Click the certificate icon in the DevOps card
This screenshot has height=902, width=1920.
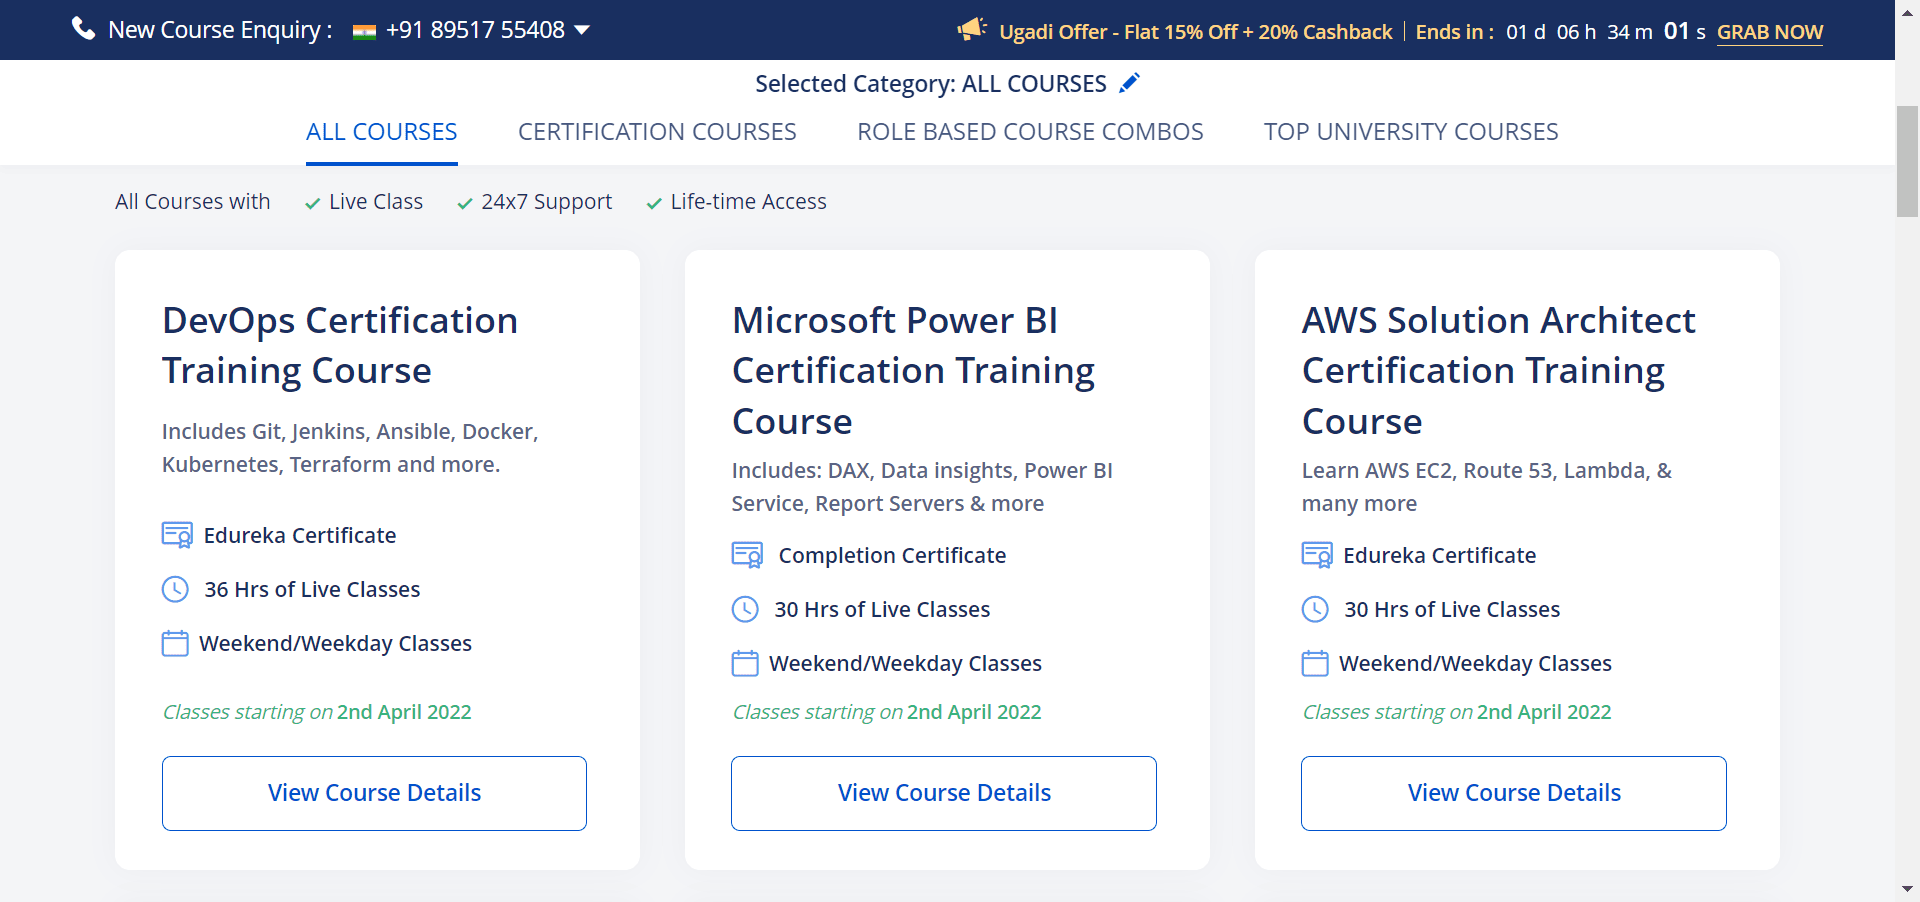(x=177, y=535)
